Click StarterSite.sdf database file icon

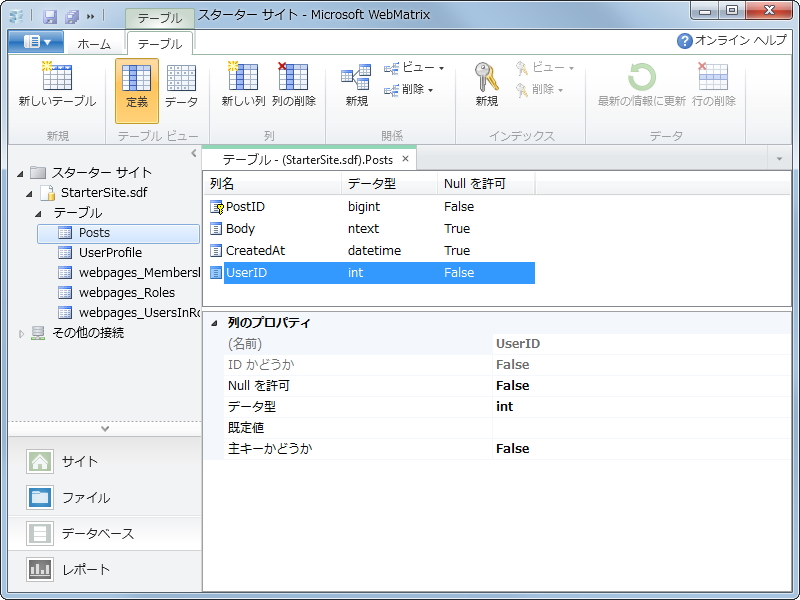click(x=47, y=193)
